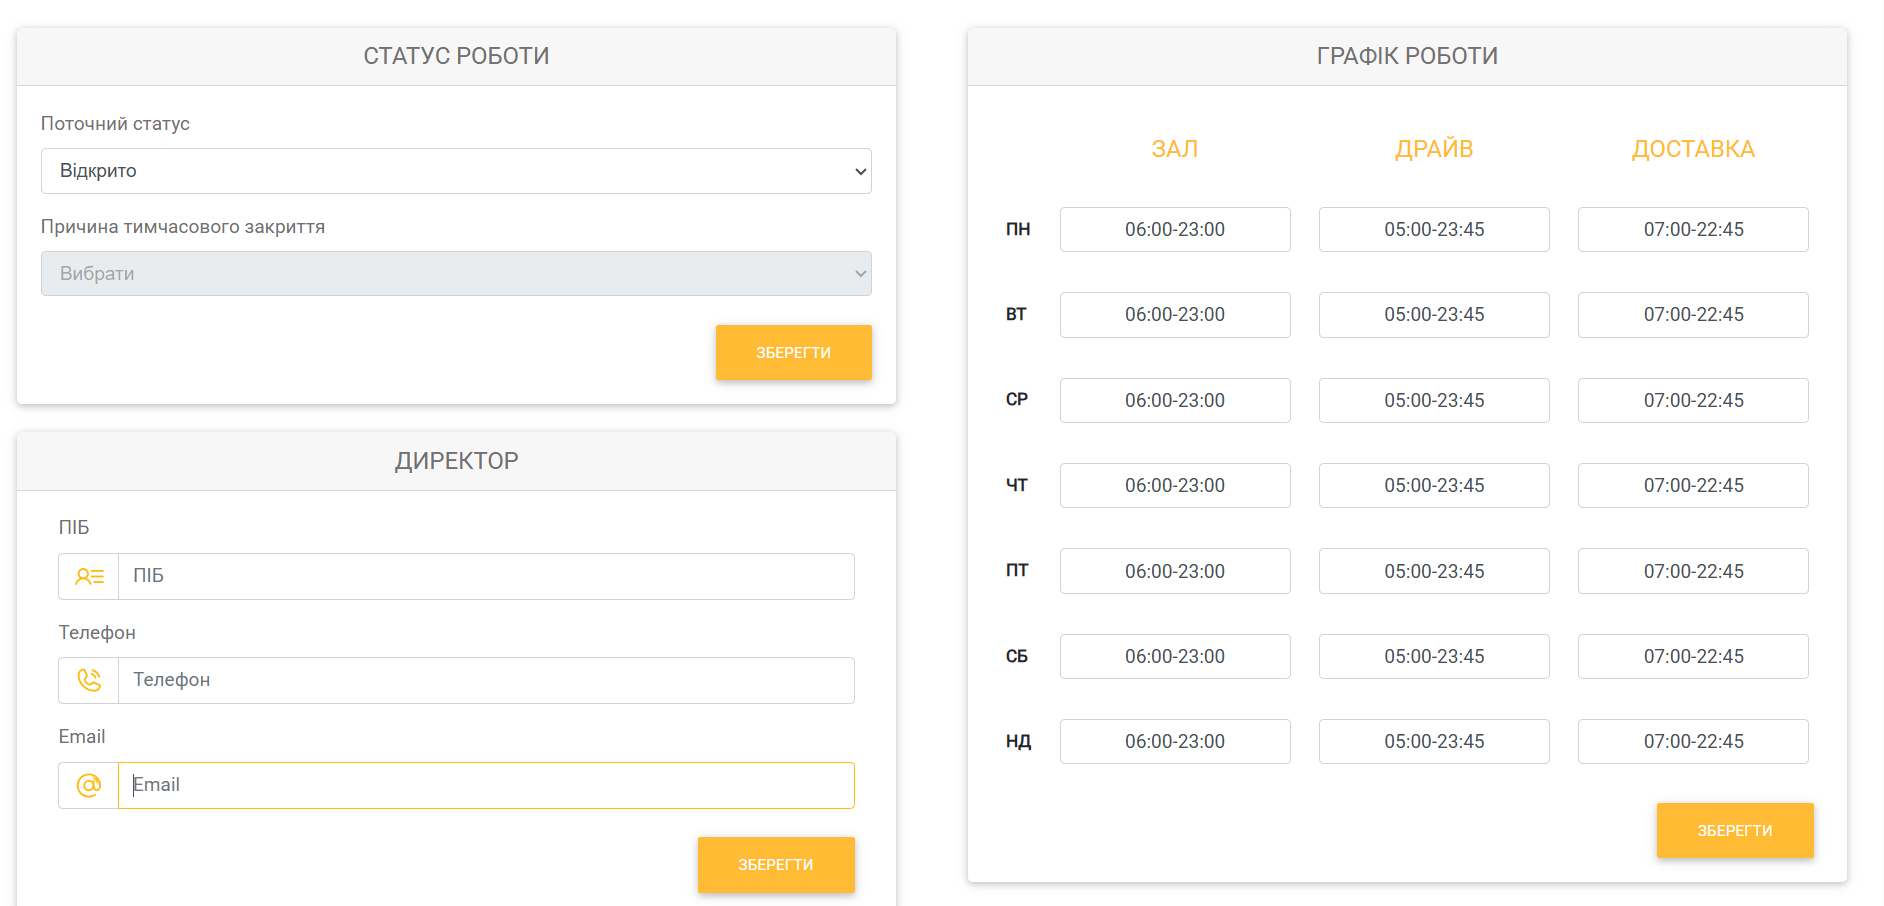Click the phone icon beside Телефон field
Screen dimensions: 1884x906
[x=89, y=681]
